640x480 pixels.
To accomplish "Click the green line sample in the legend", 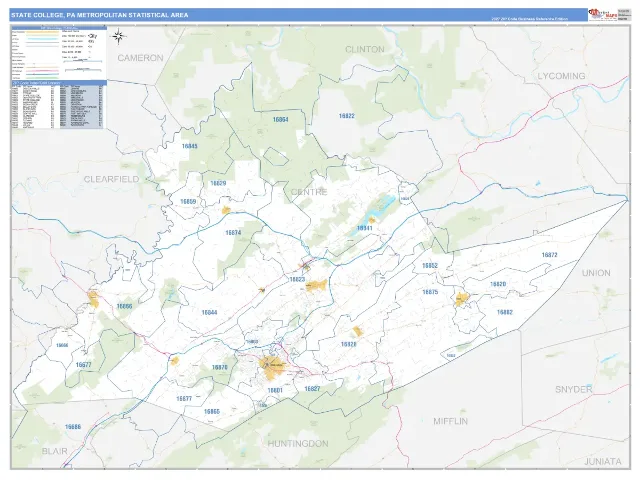I will click(x=42, y=78).
